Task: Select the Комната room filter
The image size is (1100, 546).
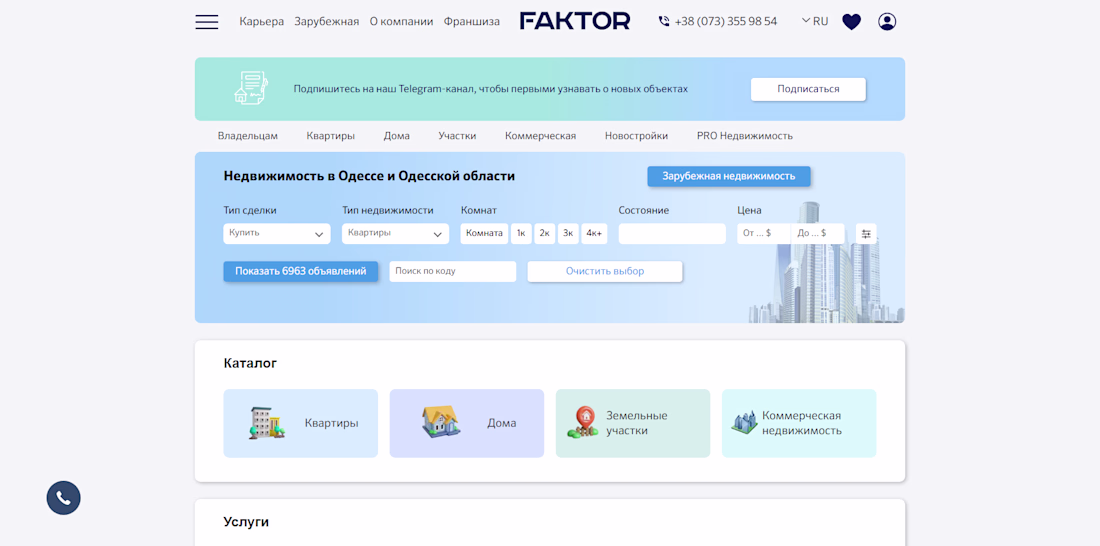Action: (x=484, y=234)
